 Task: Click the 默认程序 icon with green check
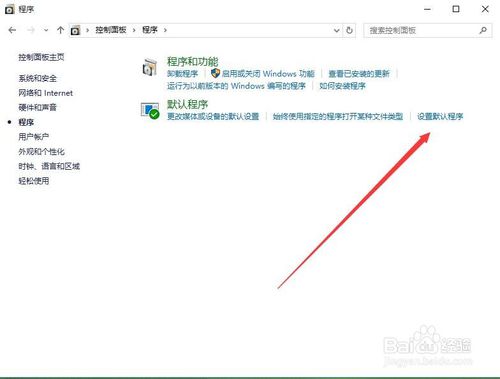(150, 110)
